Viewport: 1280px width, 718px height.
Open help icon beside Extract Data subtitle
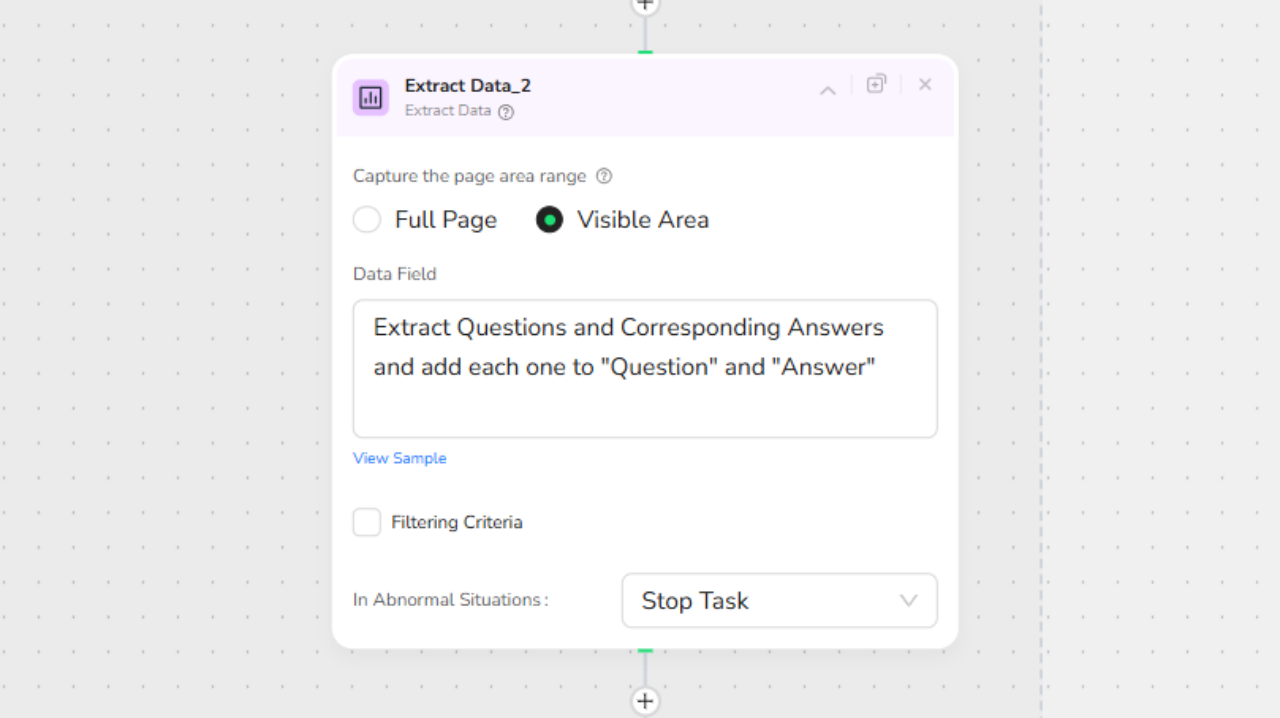click(506, 112)
